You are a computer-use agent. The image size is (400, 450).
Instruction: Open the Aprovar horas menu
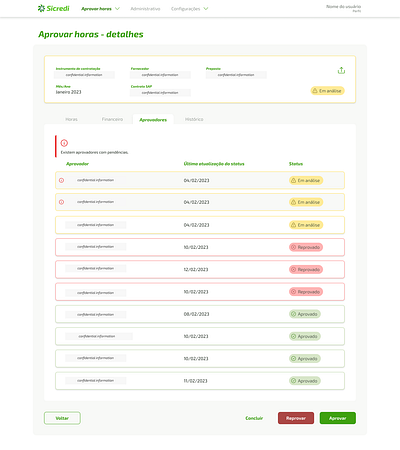pyautogui.click(x=96, y=9)
